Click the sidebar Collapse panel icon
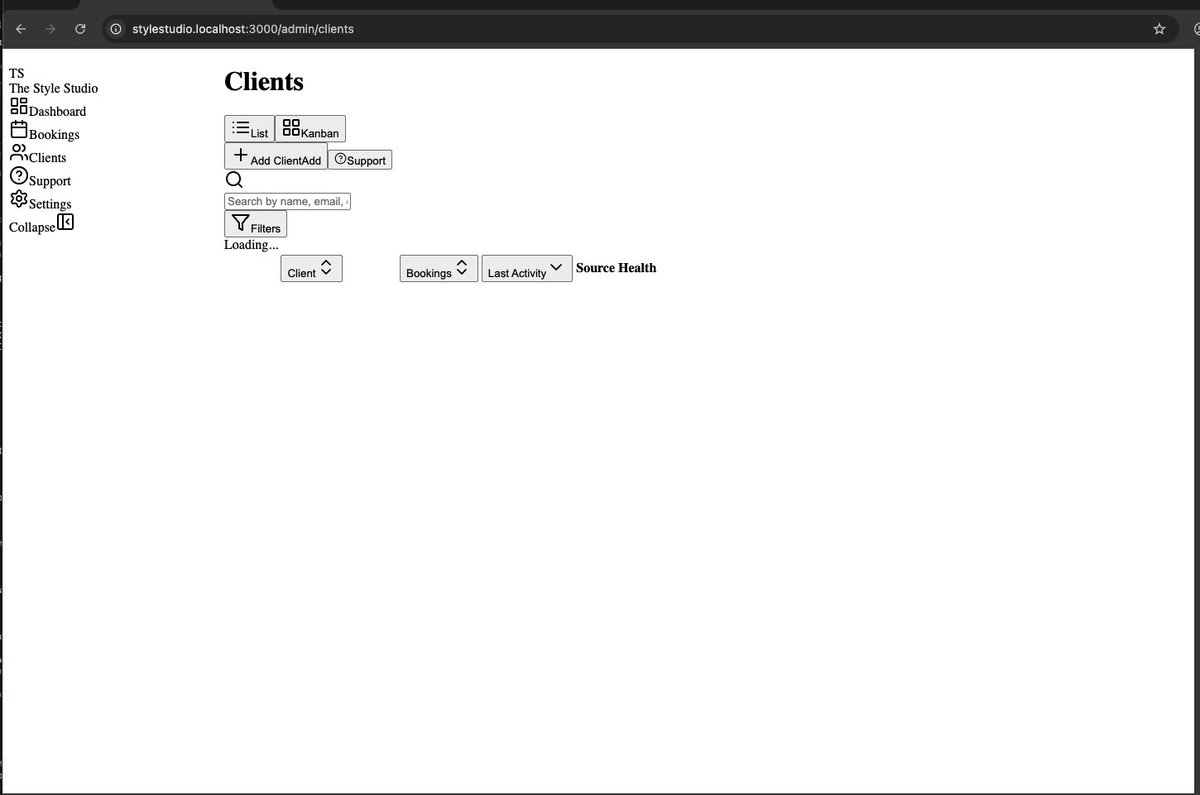The width and height of the screenshot is (1200, 795). [x=65, y=222]
